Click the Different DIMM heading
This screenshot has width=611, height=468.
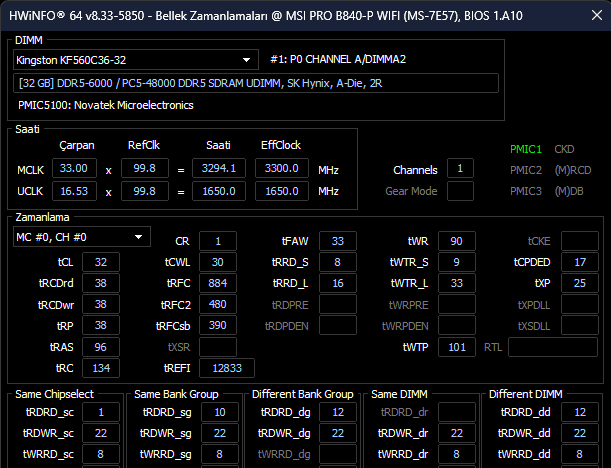(x=526, y=394)
